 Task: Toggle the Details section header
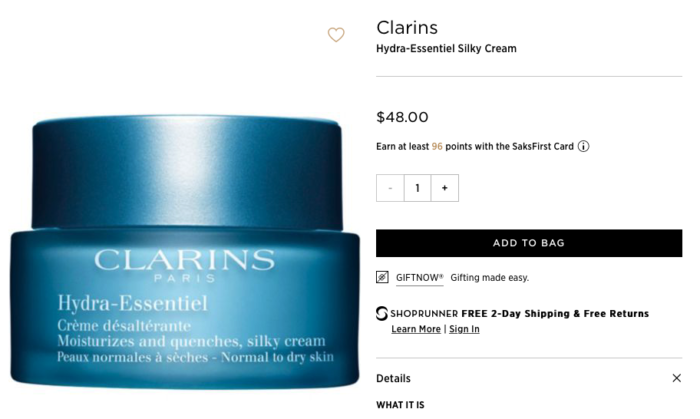[529, 378]
